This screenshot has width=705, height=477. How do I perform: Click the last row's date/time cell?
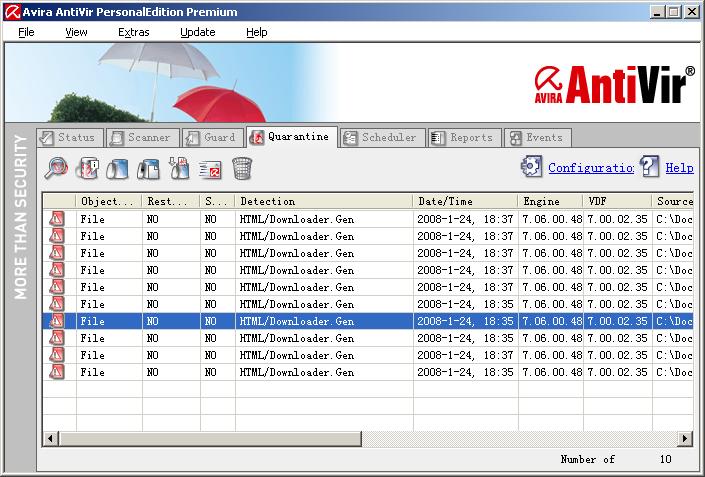[465, 372]
